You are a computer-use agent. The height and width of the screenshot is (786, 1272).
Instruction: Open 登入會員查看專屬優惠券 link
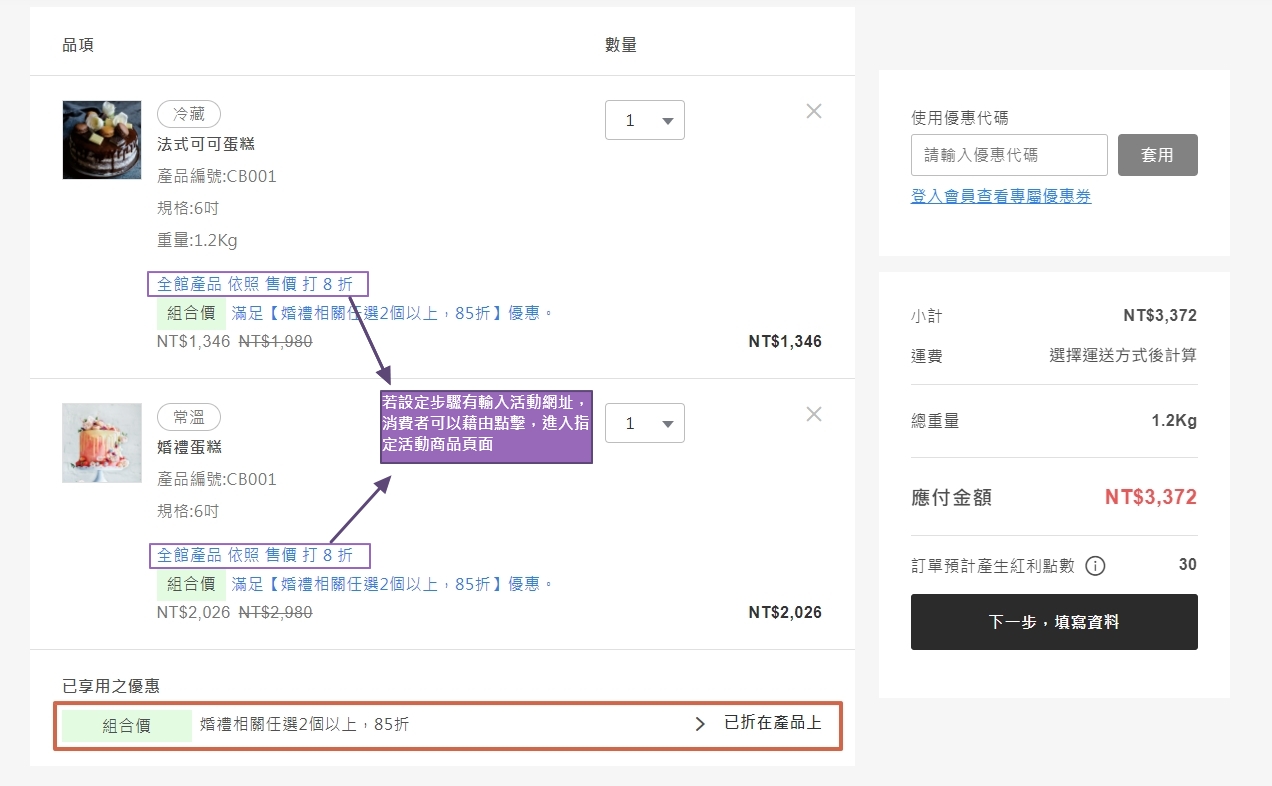1000,197
